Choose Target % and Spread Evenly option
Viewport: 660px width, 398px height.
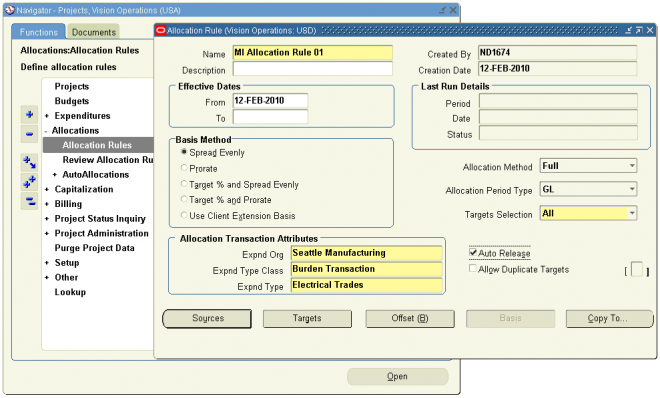[x=184, y=184]
